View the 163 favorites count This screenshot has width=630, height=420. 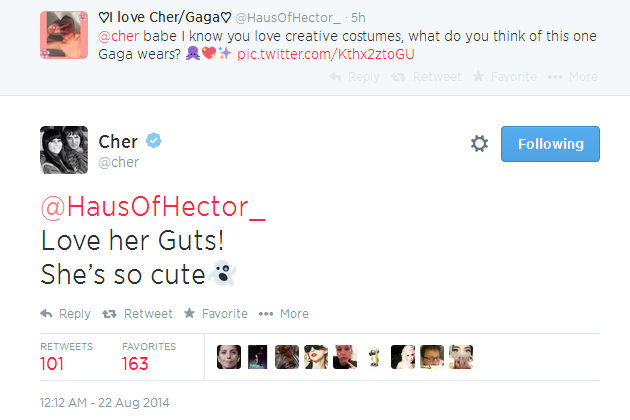pos(135,364)
